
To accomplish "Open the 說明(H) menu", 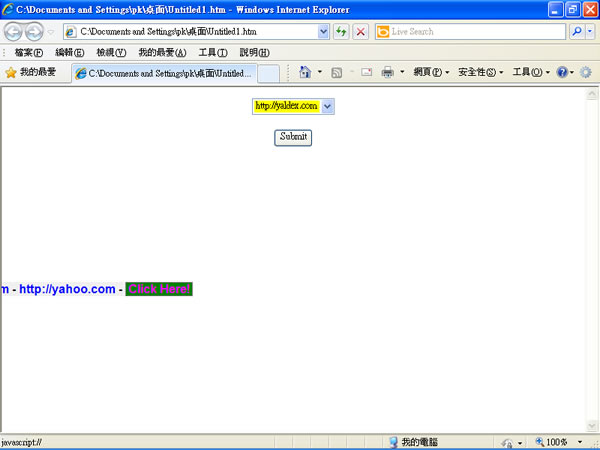I will point(254,52).
